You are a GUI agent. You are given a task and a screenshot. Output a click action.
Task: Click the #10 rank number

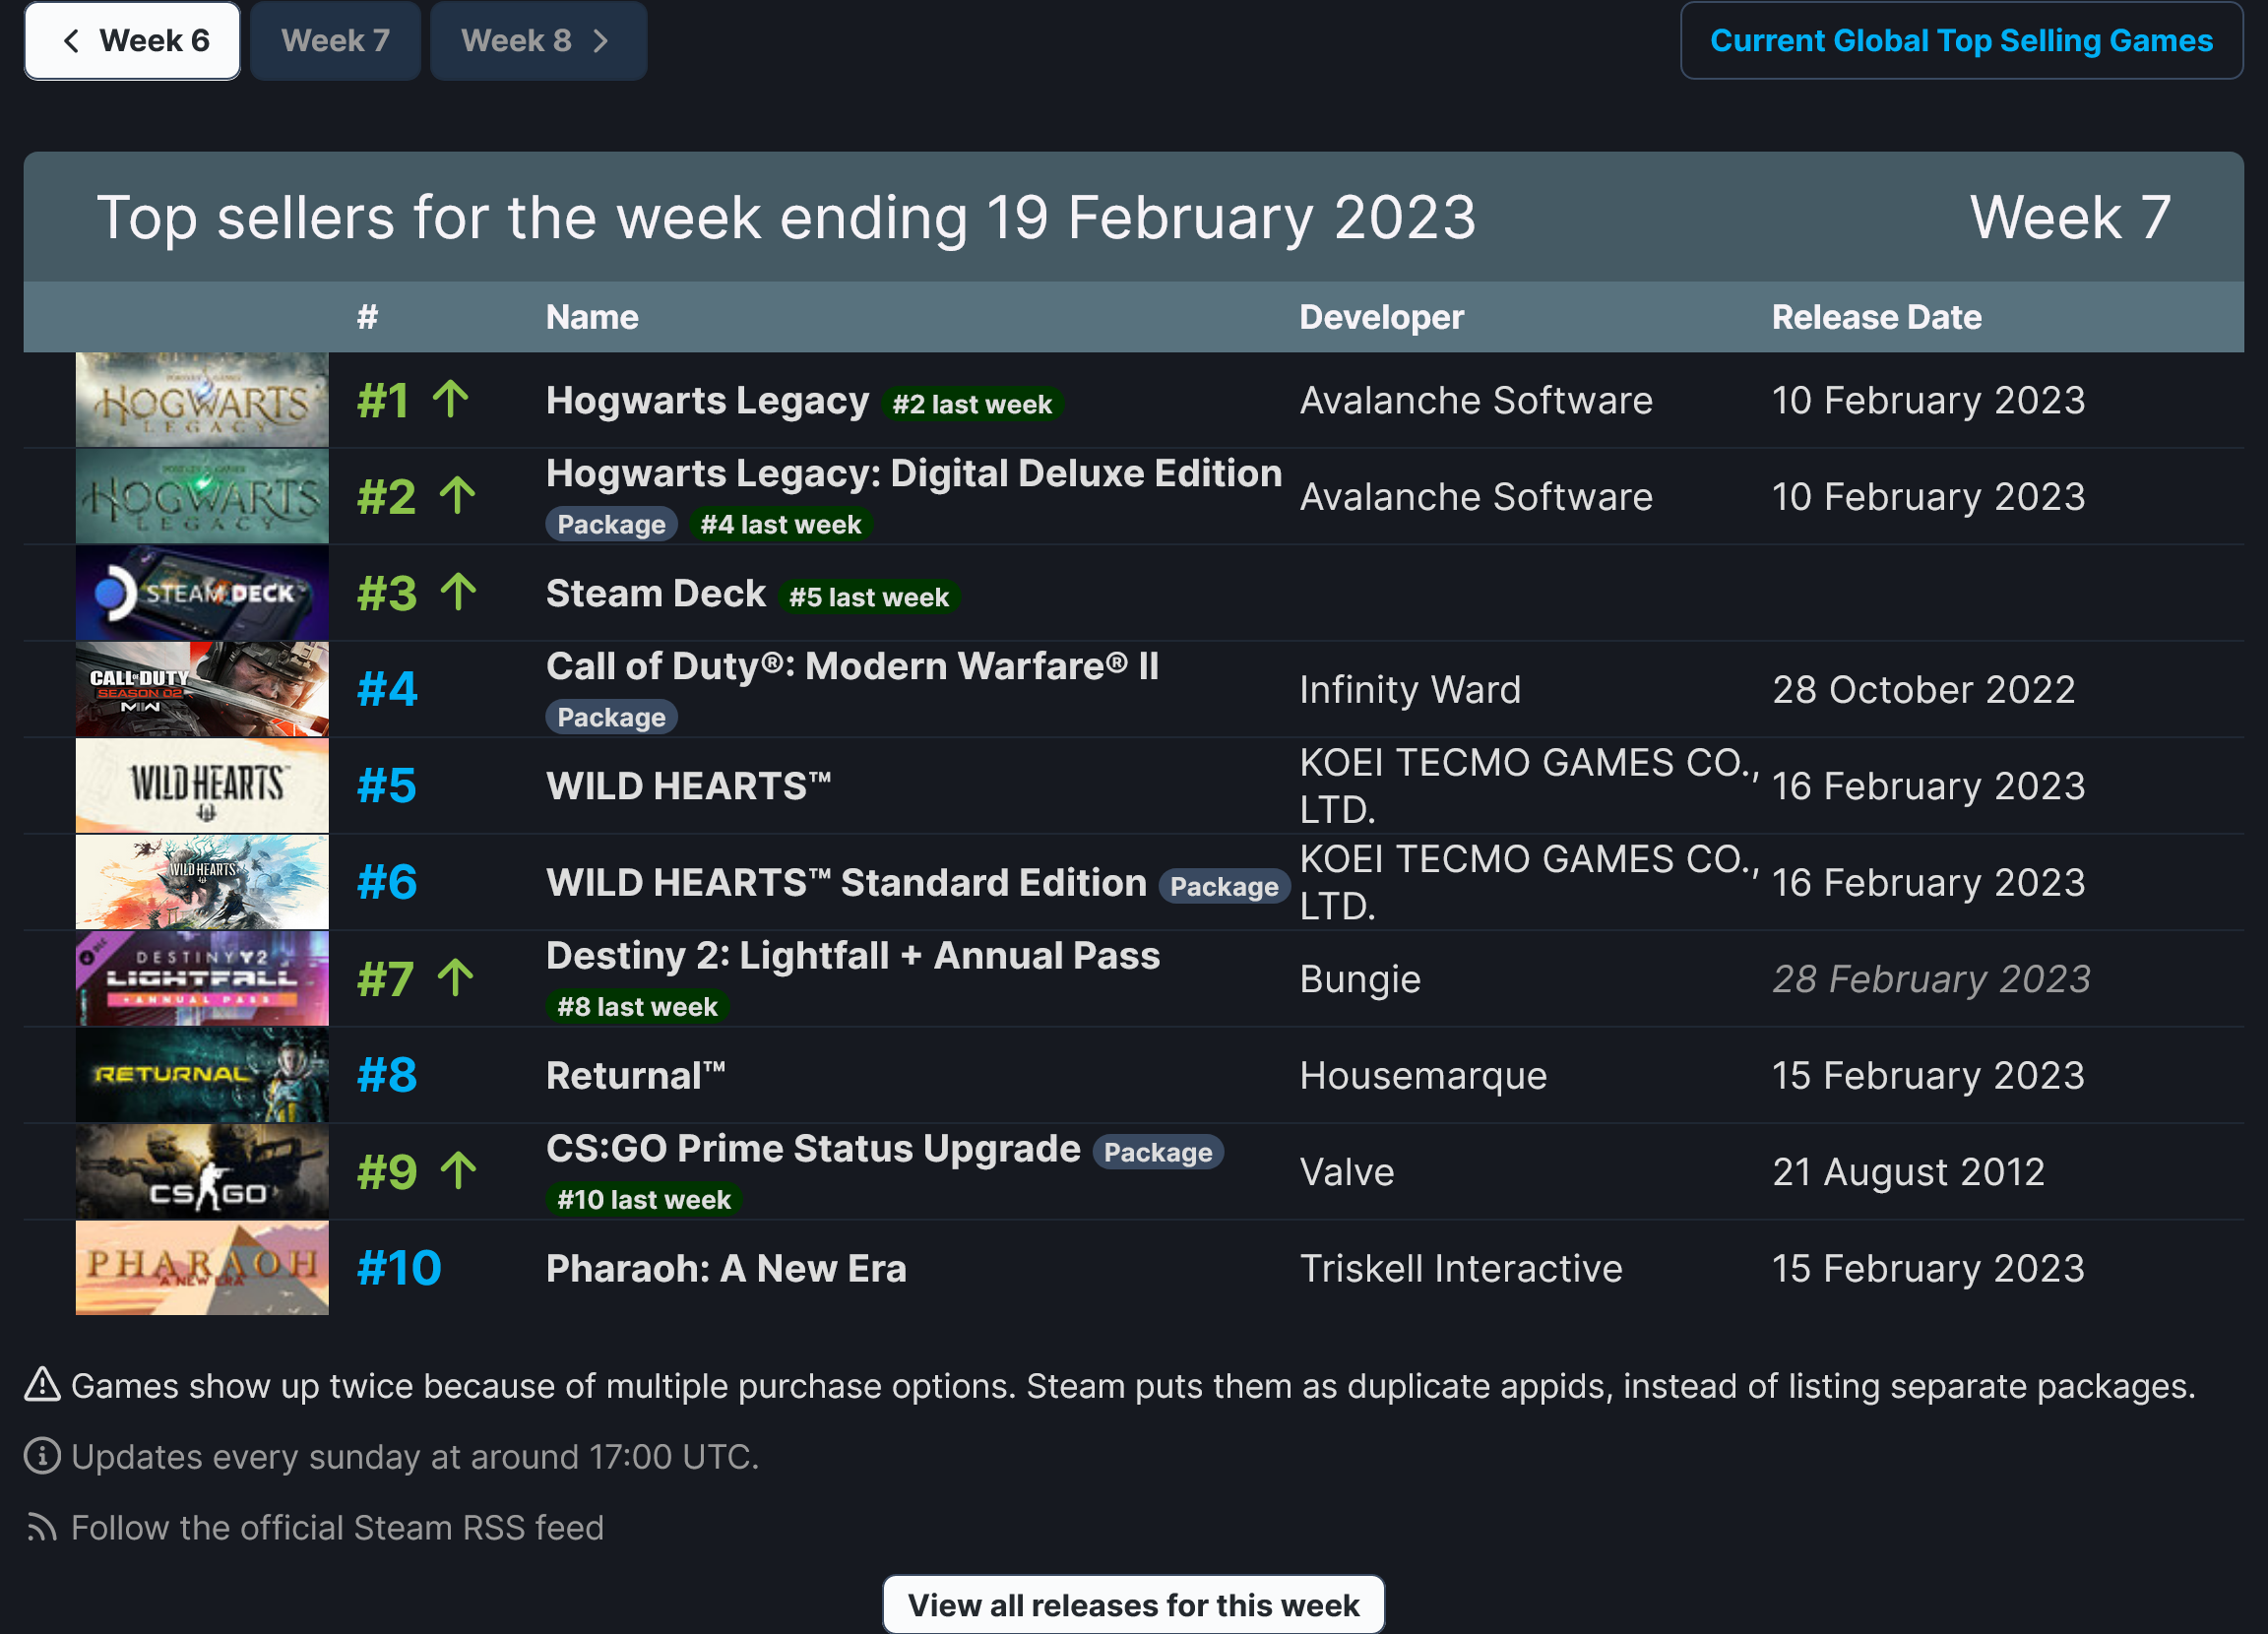point(399,1268)
